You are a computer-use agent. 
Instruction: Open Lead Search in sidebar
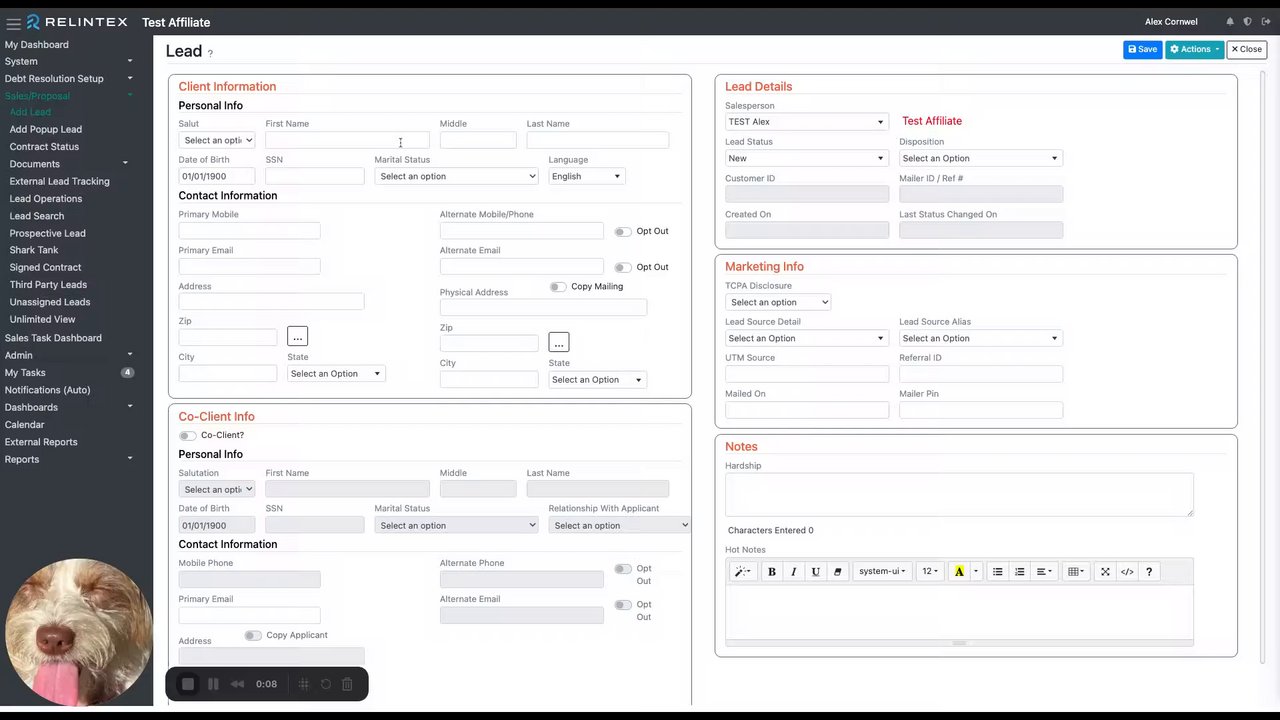(x=37, y=216)
